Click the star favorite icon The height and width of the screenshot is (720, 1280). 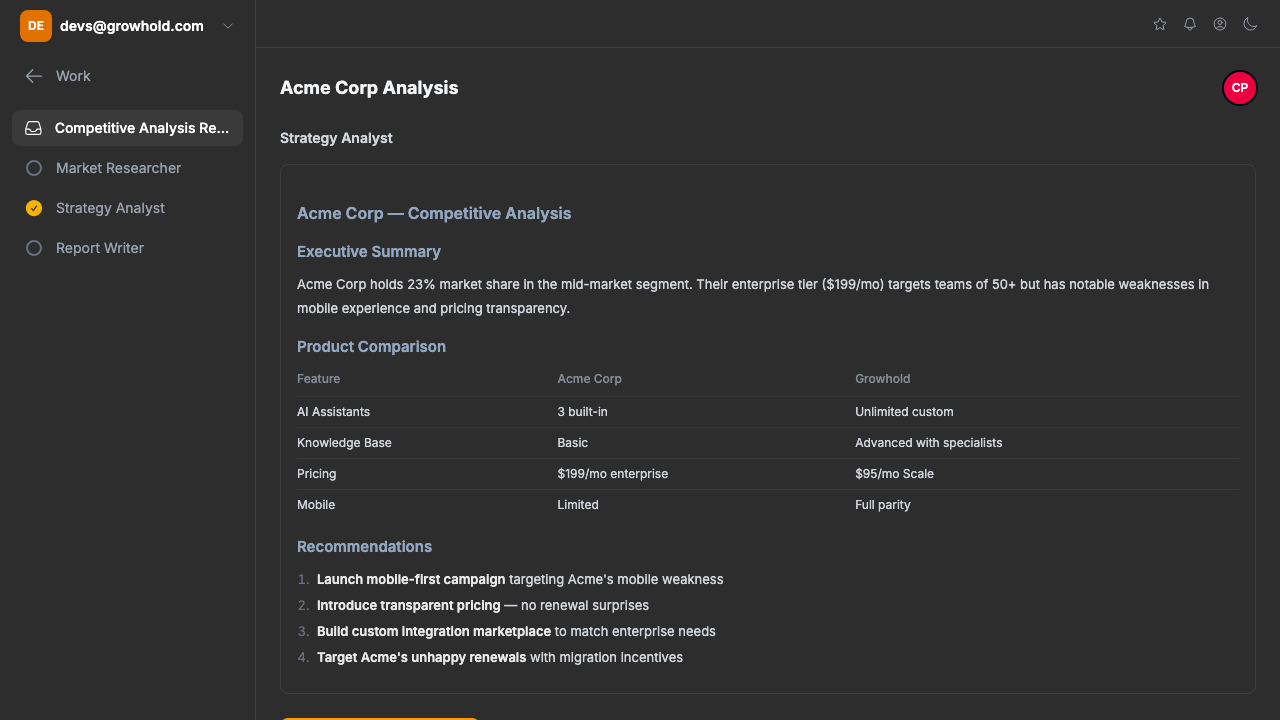pos(1160,24)
